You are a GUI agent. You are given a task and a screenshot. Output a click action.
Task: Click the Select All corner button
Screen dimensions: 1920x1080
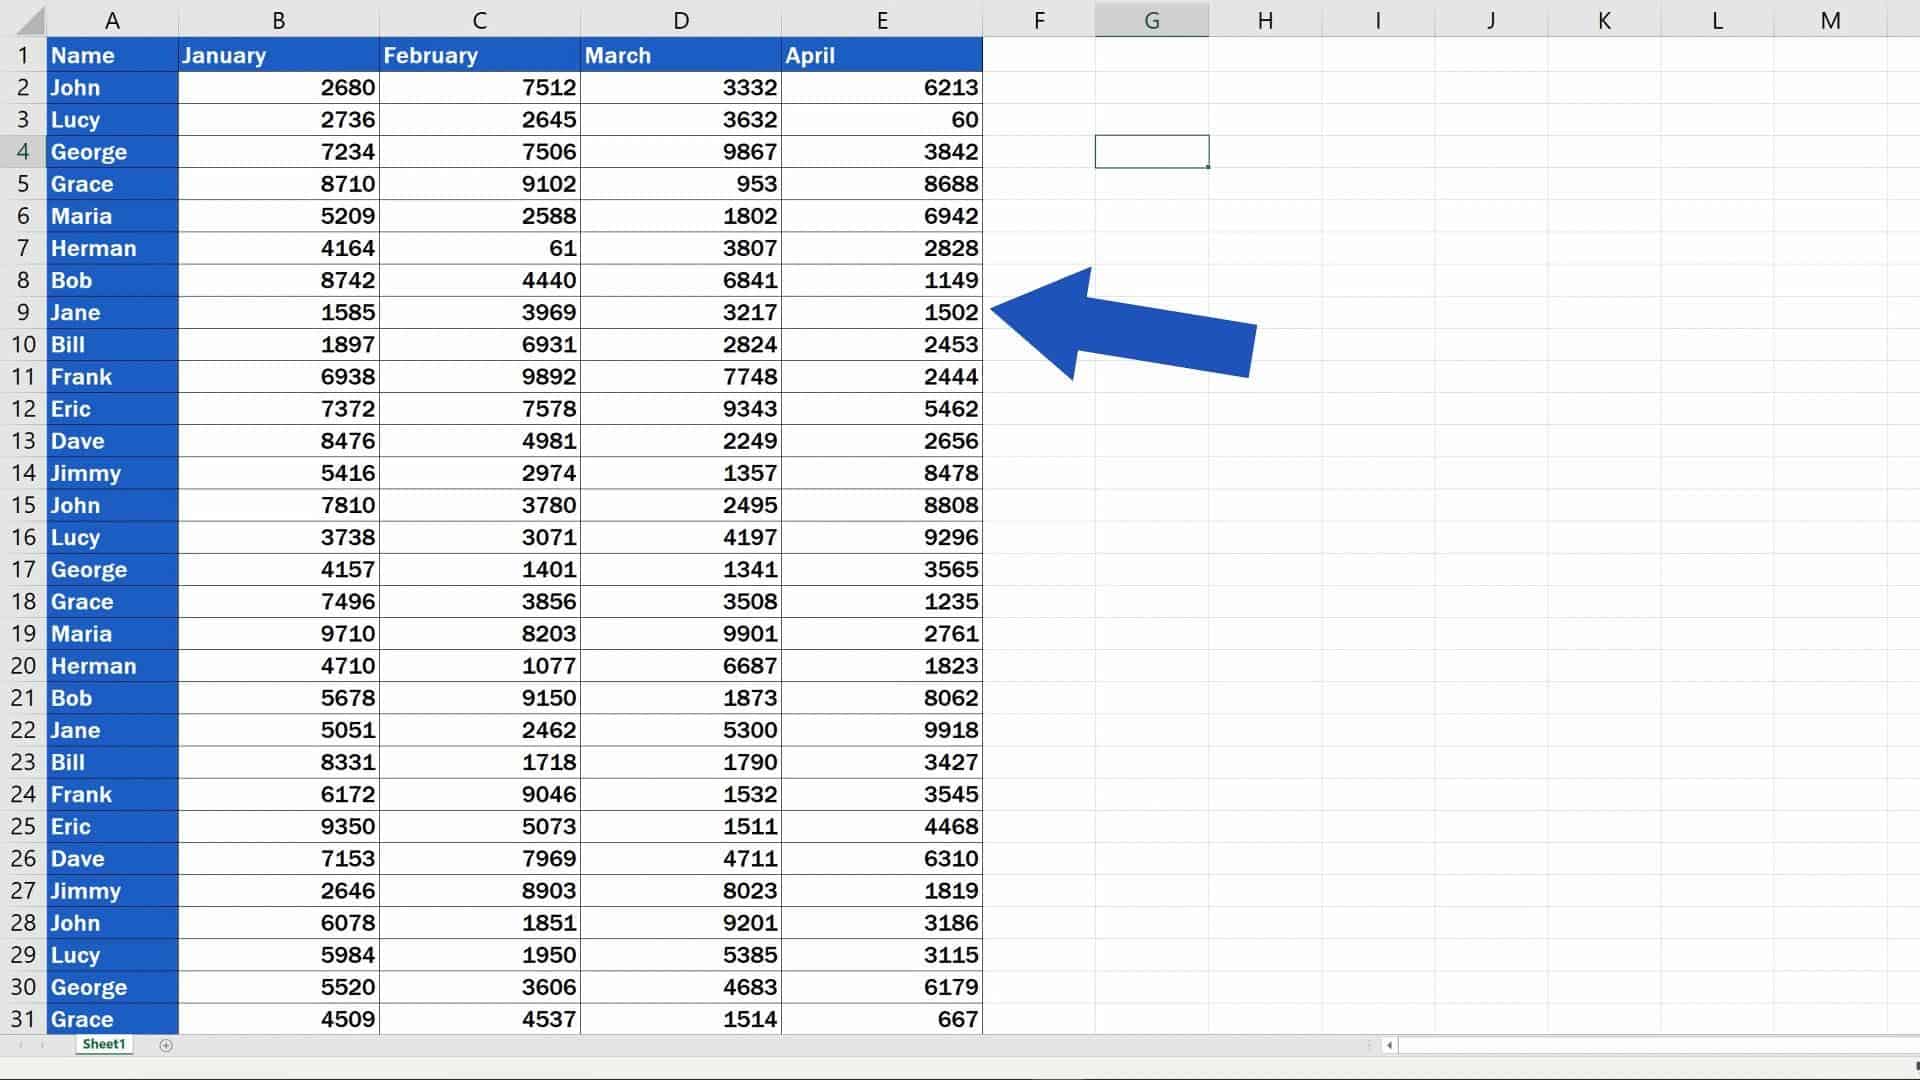[26, 19]
